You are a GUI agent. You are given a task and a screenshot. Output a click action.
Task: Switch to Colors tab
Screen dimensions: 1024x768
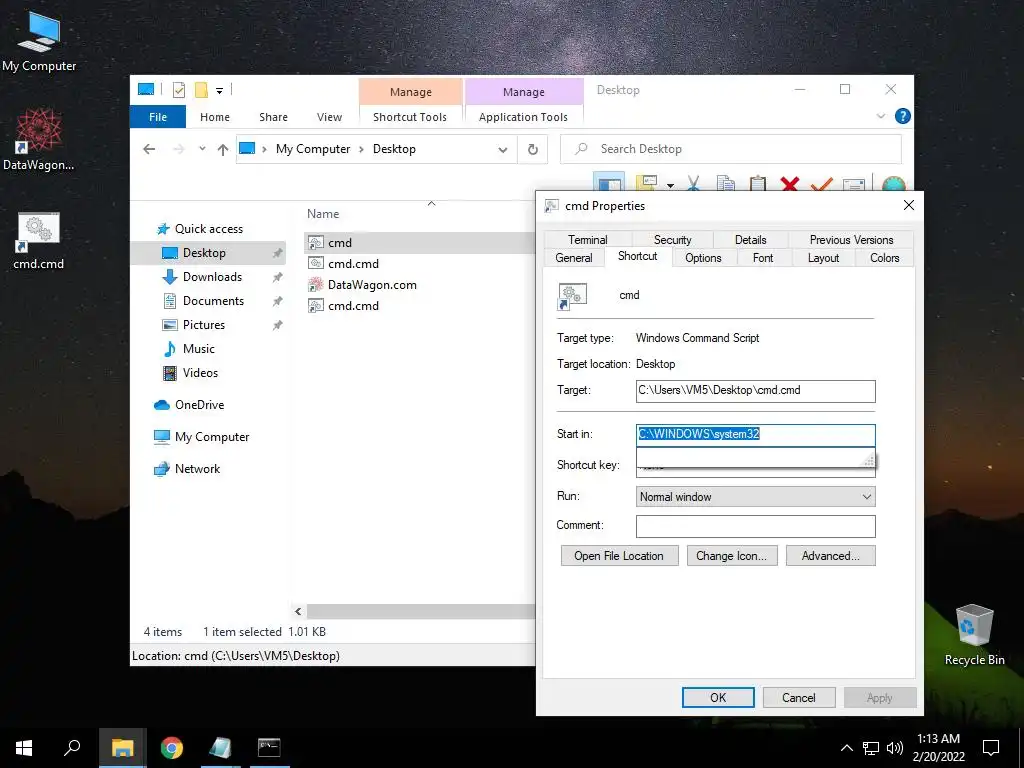point(884,258)
